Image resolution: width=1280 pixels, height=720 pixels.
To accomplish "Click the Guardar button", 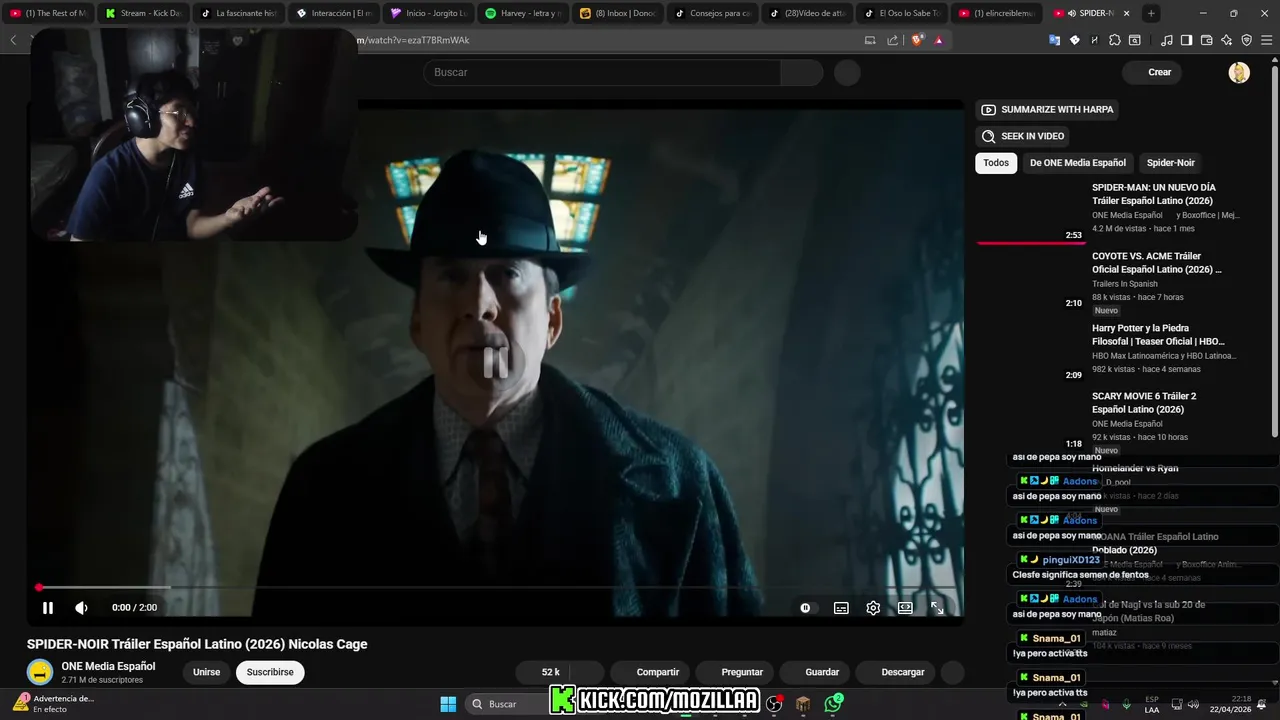I will point(815,672).
